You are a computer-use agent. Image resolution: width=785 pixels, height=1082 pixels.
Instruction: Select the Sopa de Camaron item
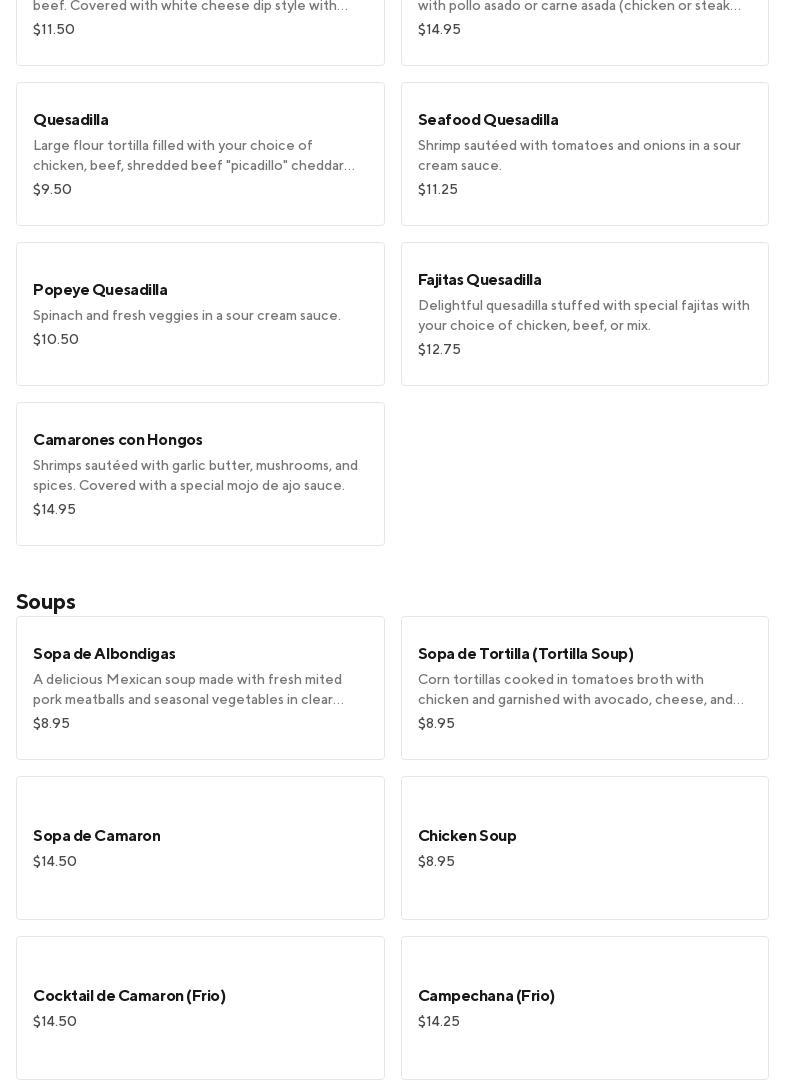(x=200, y=847)
